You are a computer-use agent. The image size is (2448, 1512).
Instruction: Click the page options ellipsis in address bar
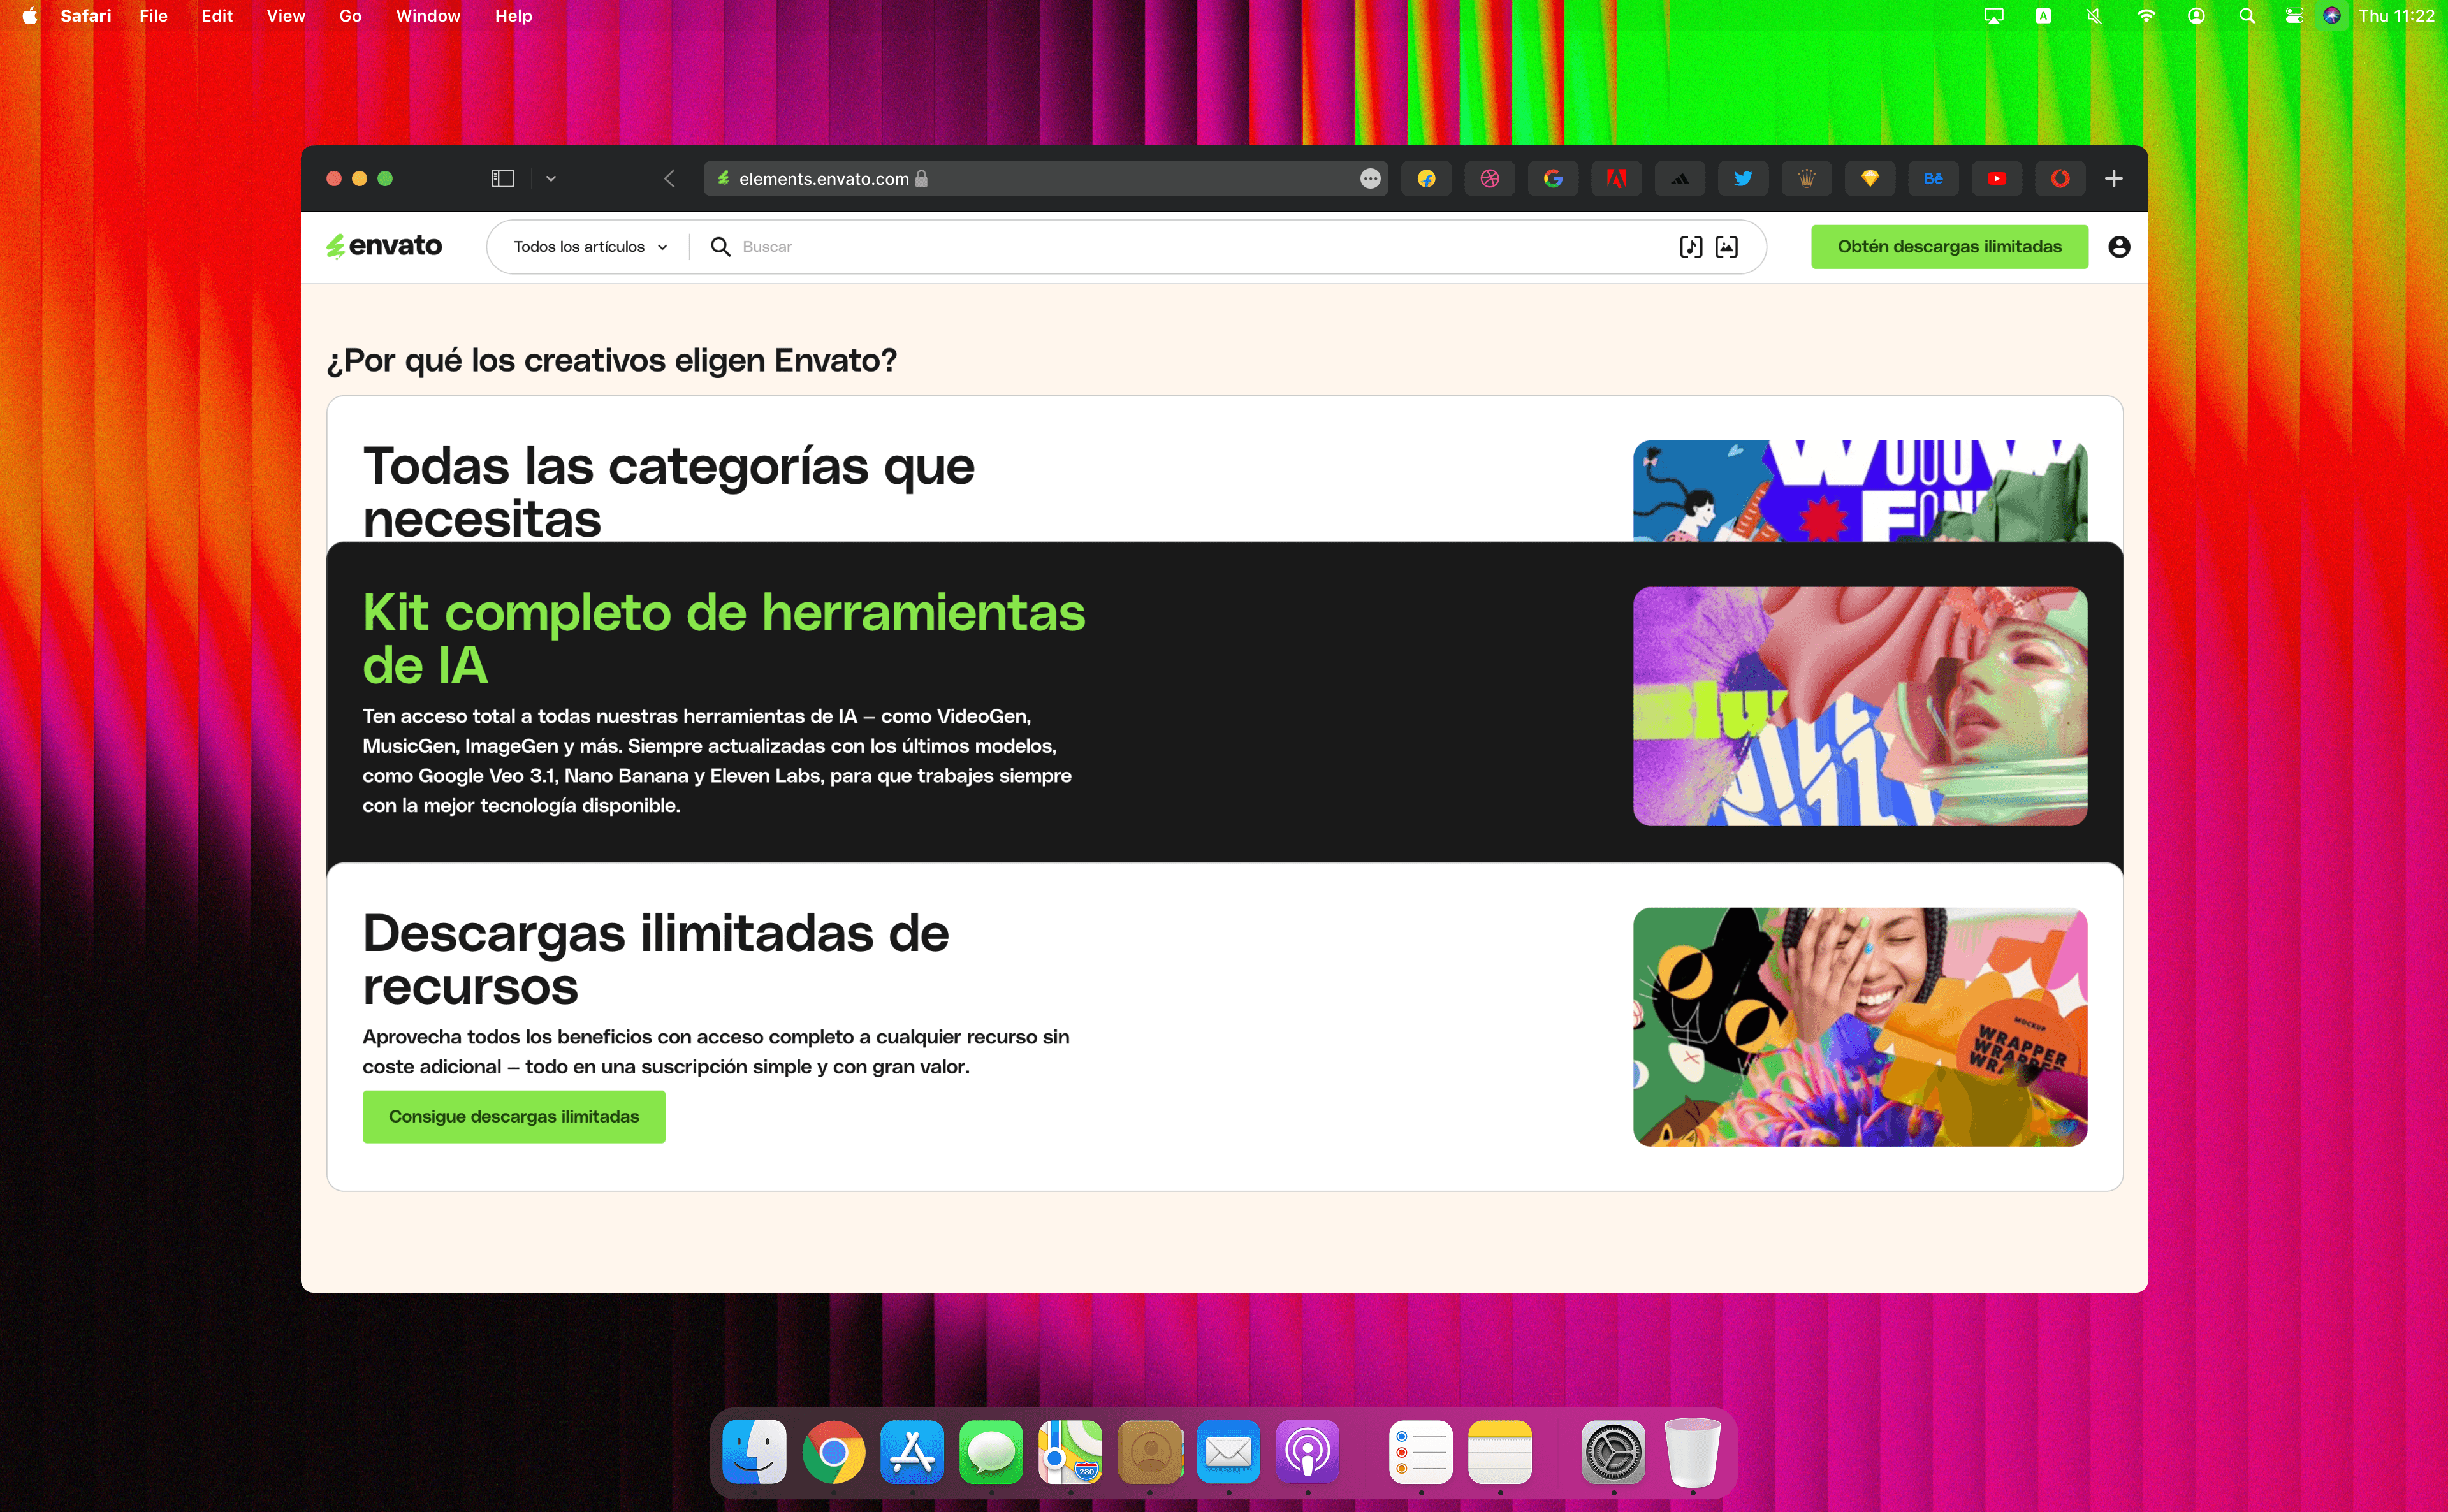pyautogui.click(x=1370, y=179)
